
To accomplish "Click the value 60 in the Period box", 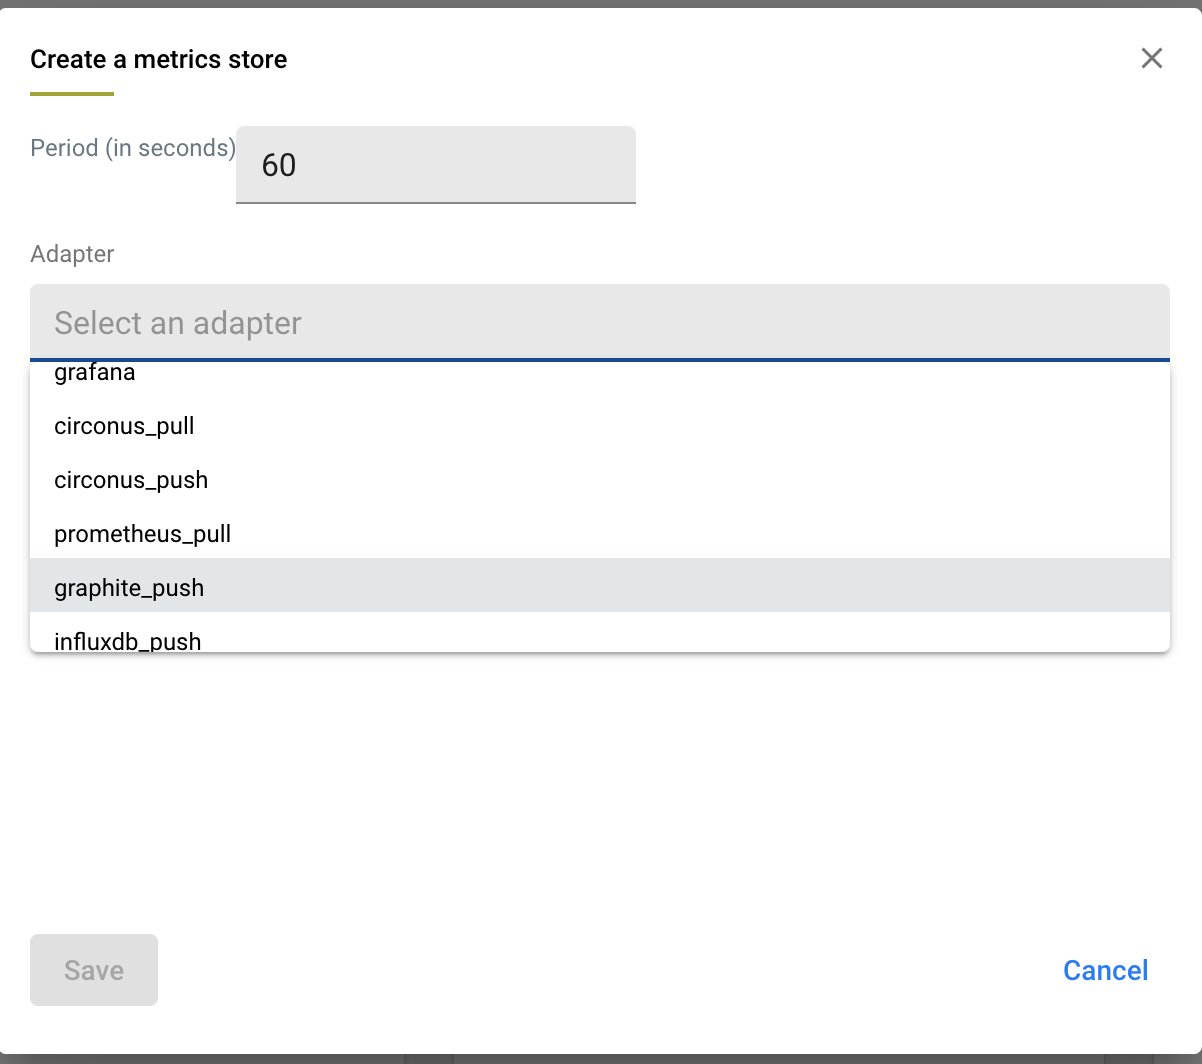I will click(279, 165).
